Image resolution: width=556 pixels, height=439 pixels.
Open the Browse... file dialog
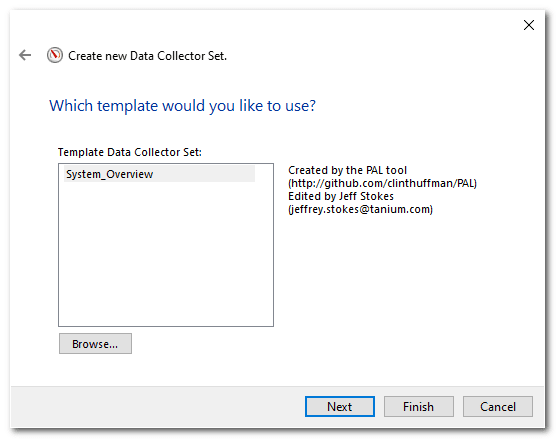[x=95, y=344]
